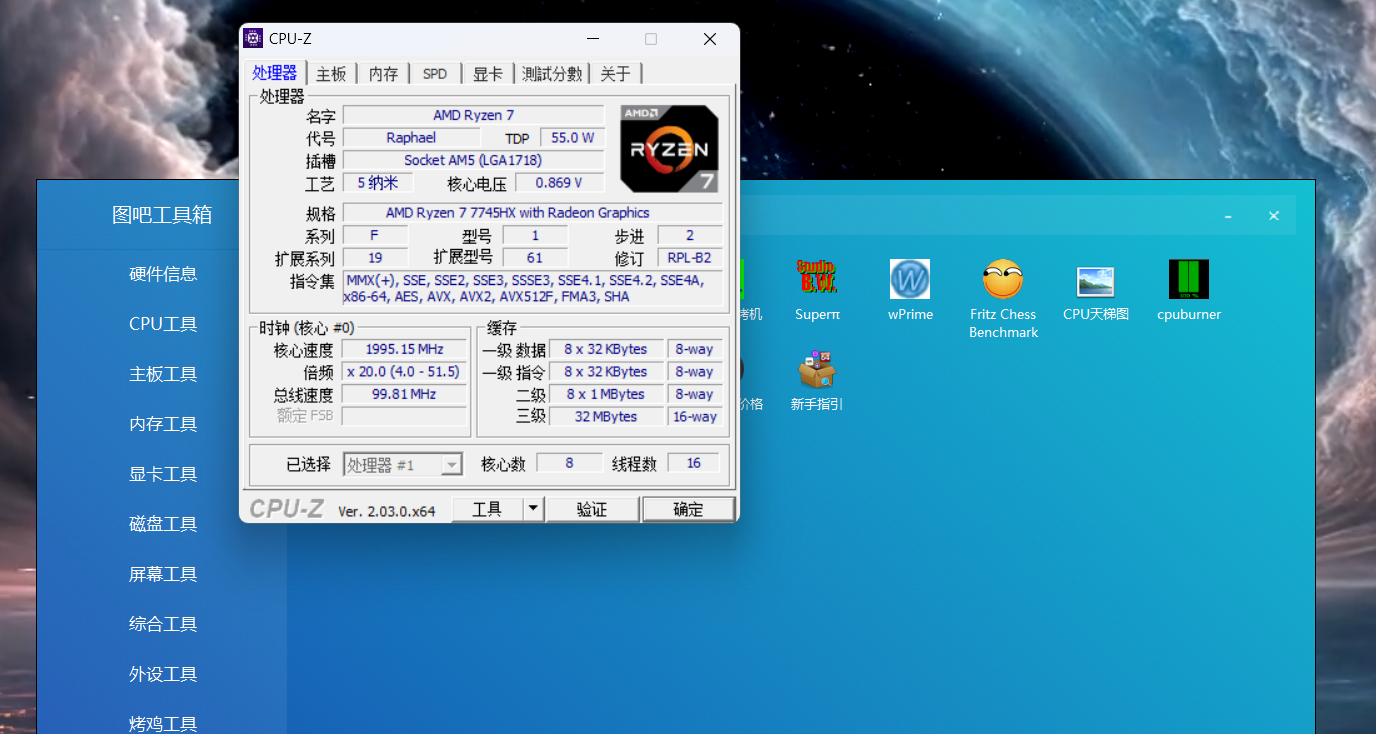Switch to the 处理器 tab in CPU-Z
The image size is (1376, 734).
click(x=275, y=73)
